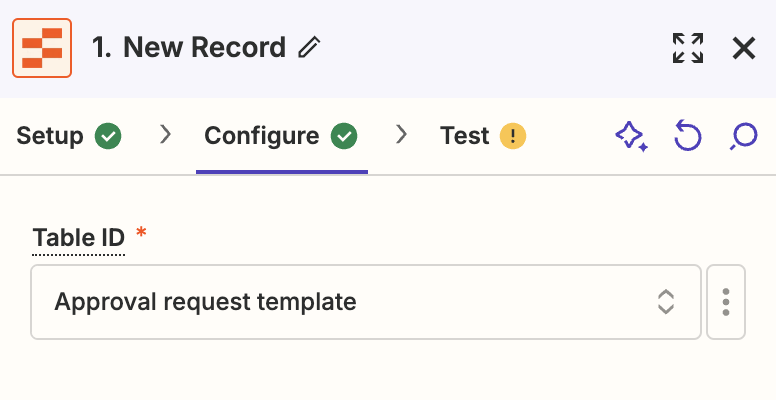Screen dimensions: 776x400
Task: Select the Configure tab
Action: pos(262,136)
